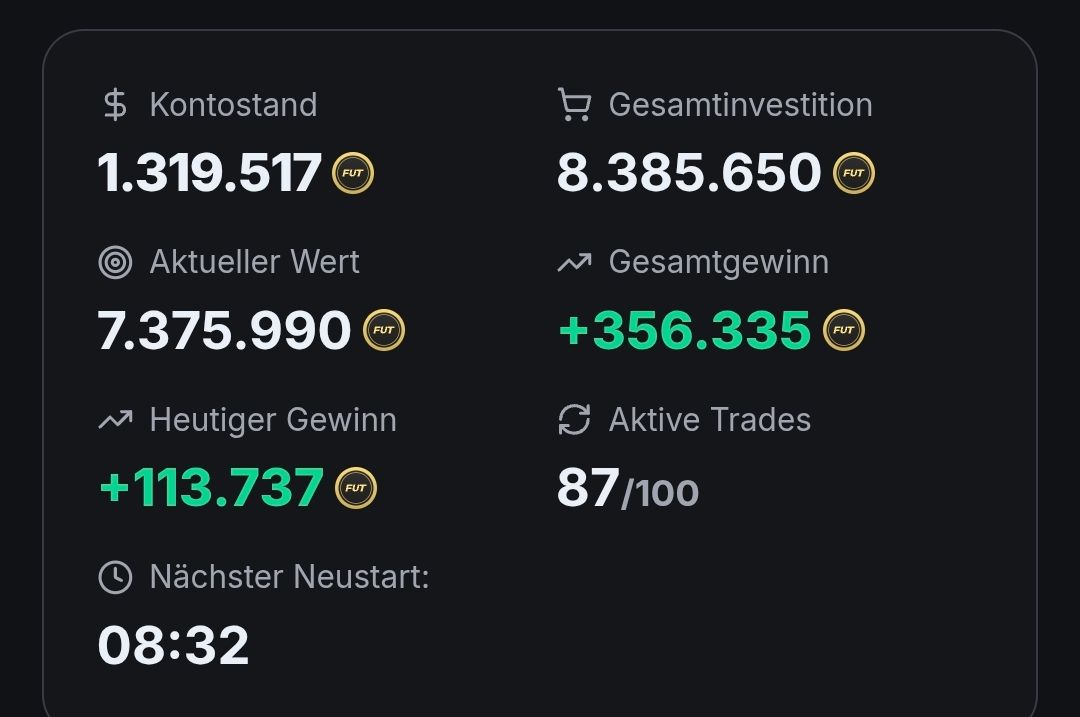Click the trend arrow icon beside Gesamtgewinn
The height and width of the screenshot is (717, 1080).
[574, 263]
